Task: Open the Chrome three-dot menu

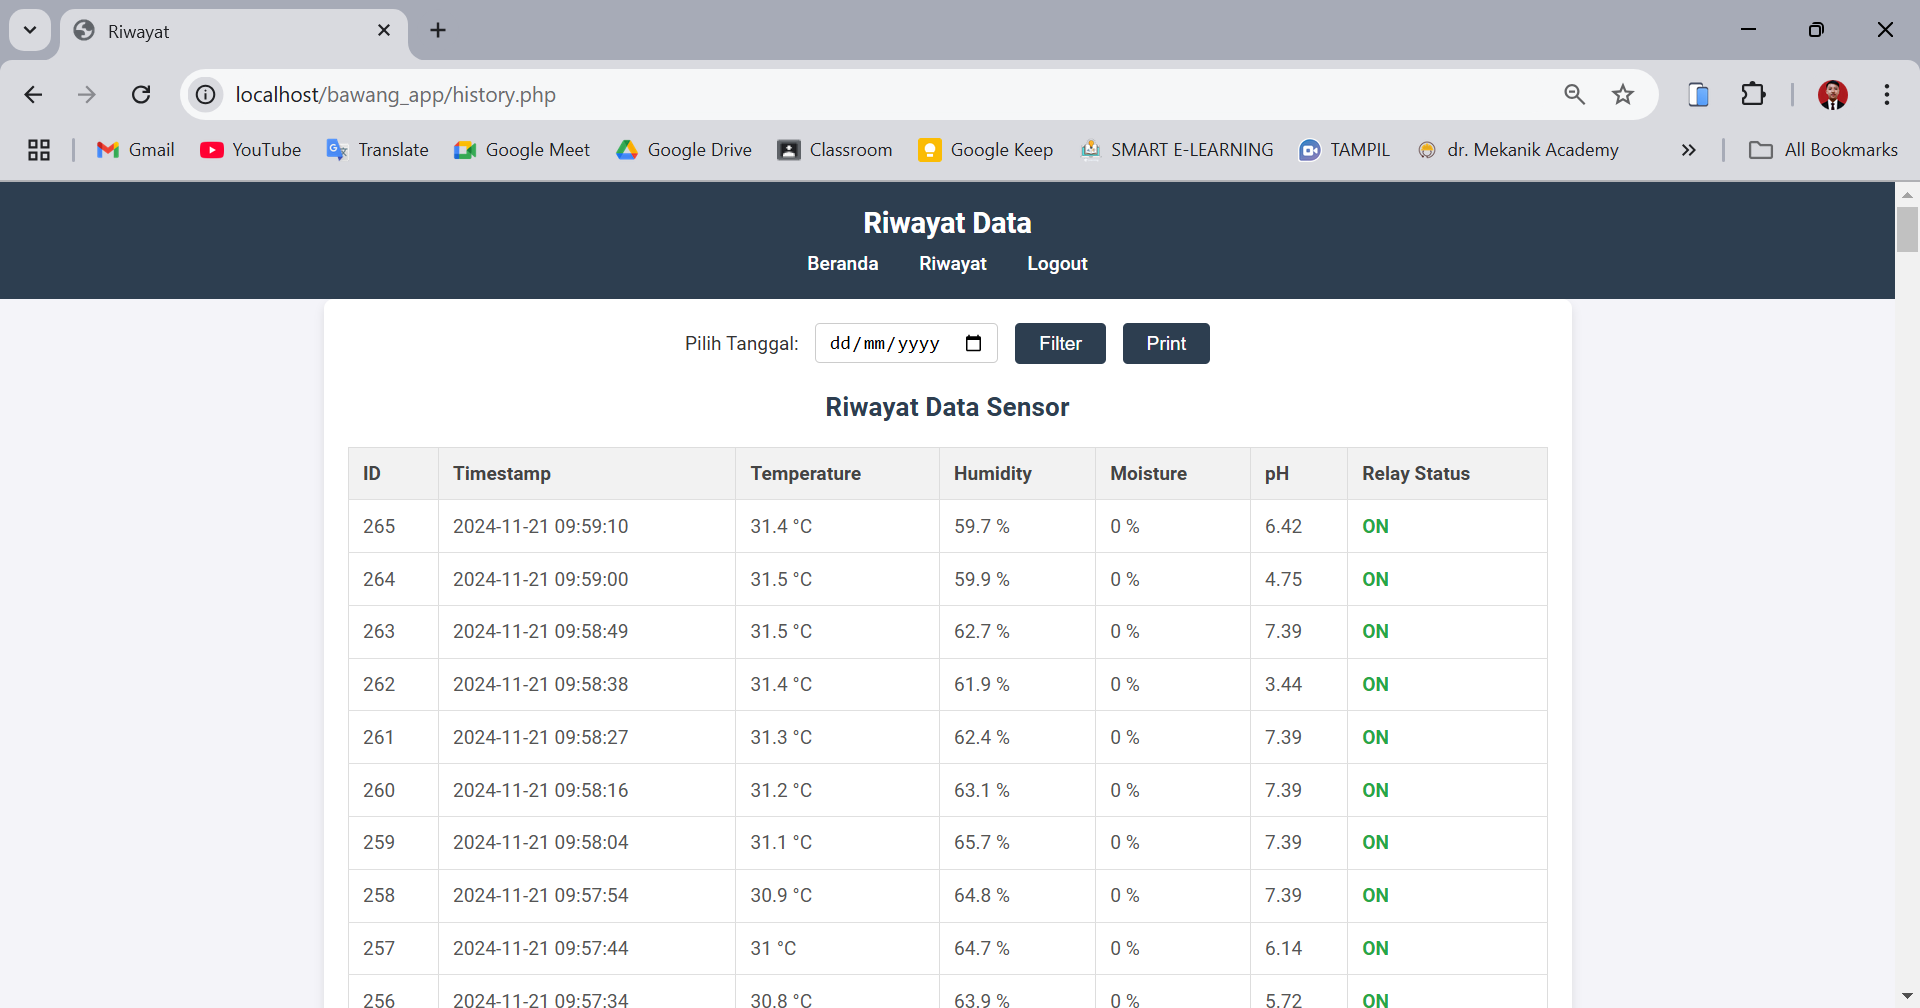Action: pos(1886,95)
